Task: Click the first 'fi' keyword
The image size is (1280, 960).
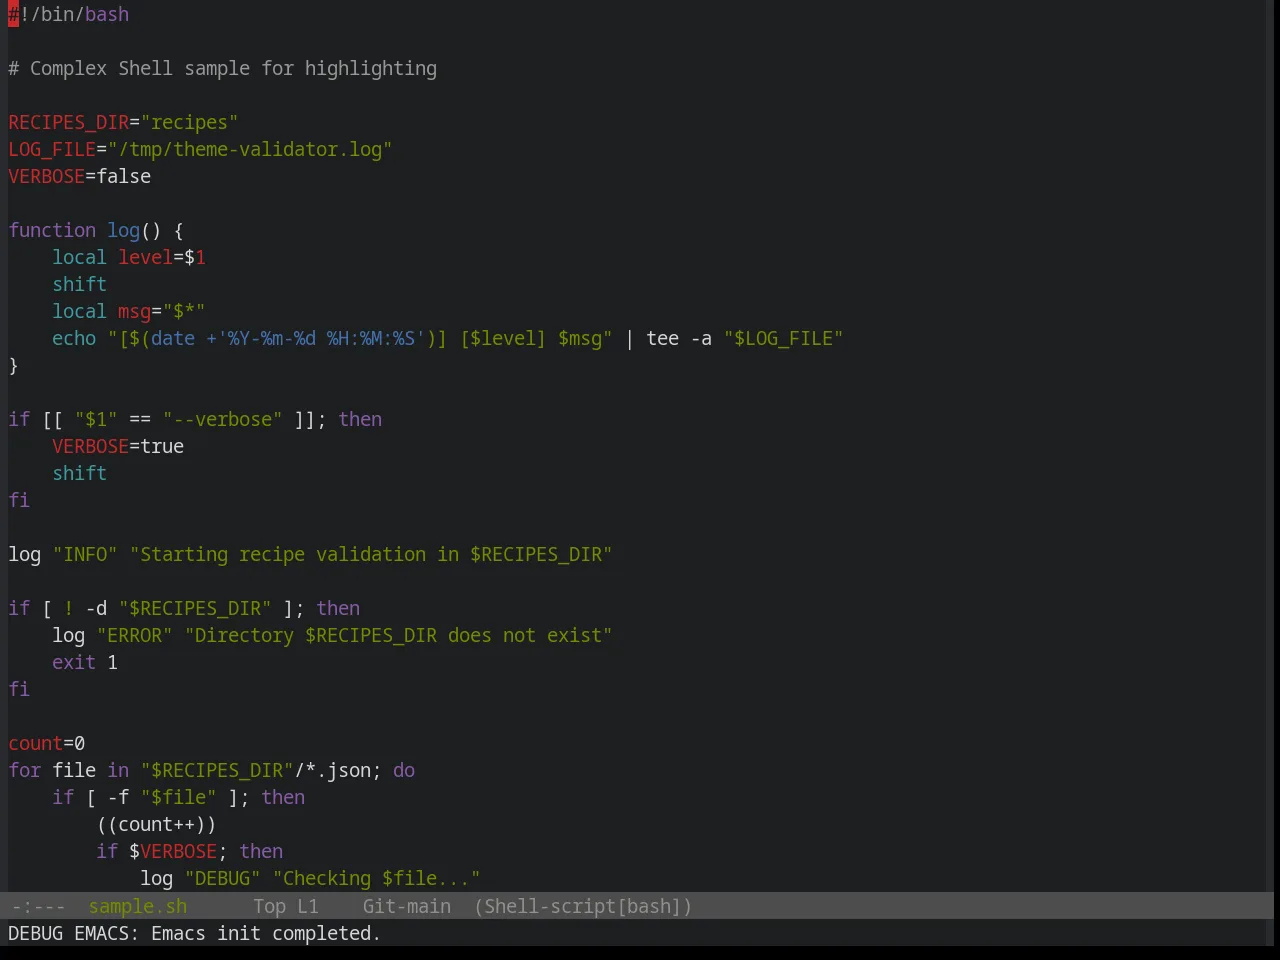Action: pyautogui.click(x=19, y=500)
